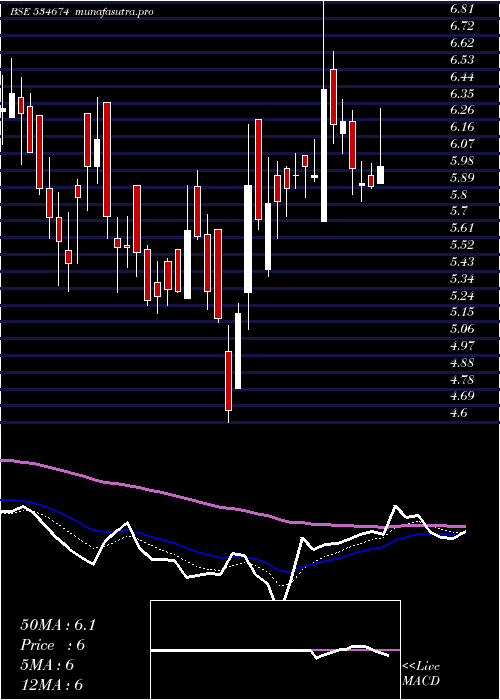Click the 4.97 price axis label

pyautogui.click(x=462, y=346)
